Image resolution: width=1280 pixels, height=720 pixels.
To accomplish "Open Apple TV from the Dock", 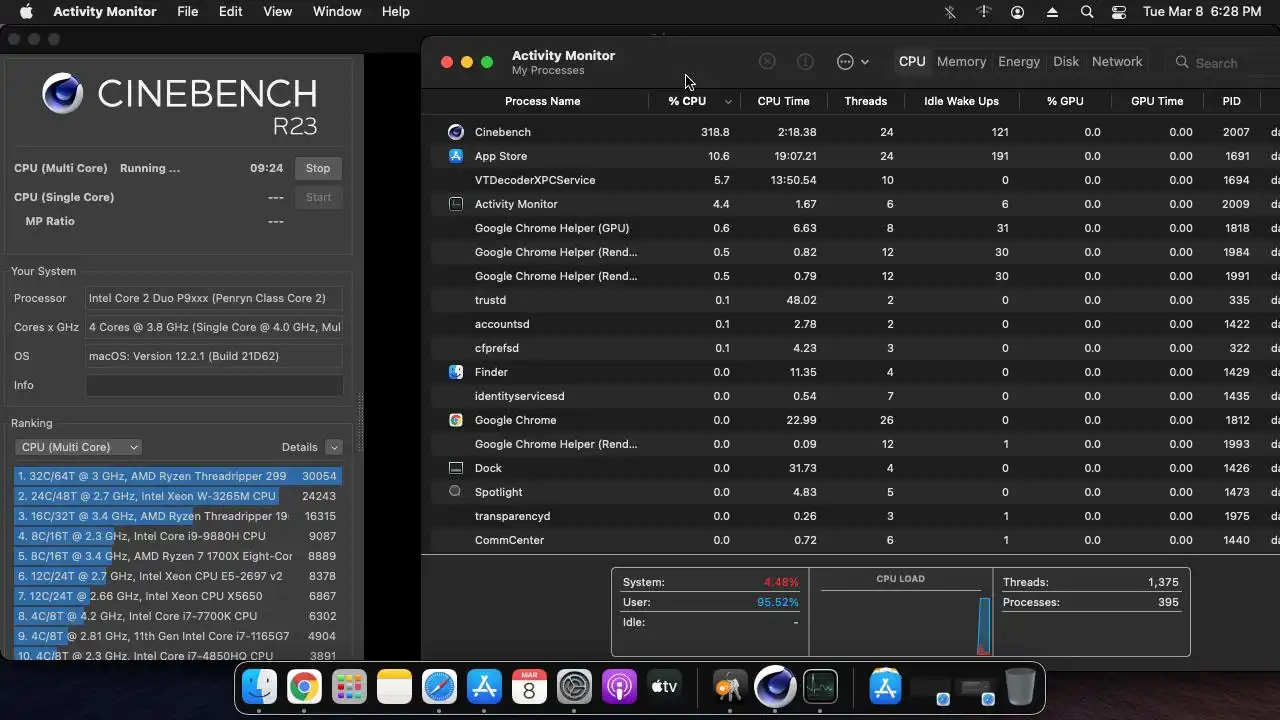I will pos(664,687).
